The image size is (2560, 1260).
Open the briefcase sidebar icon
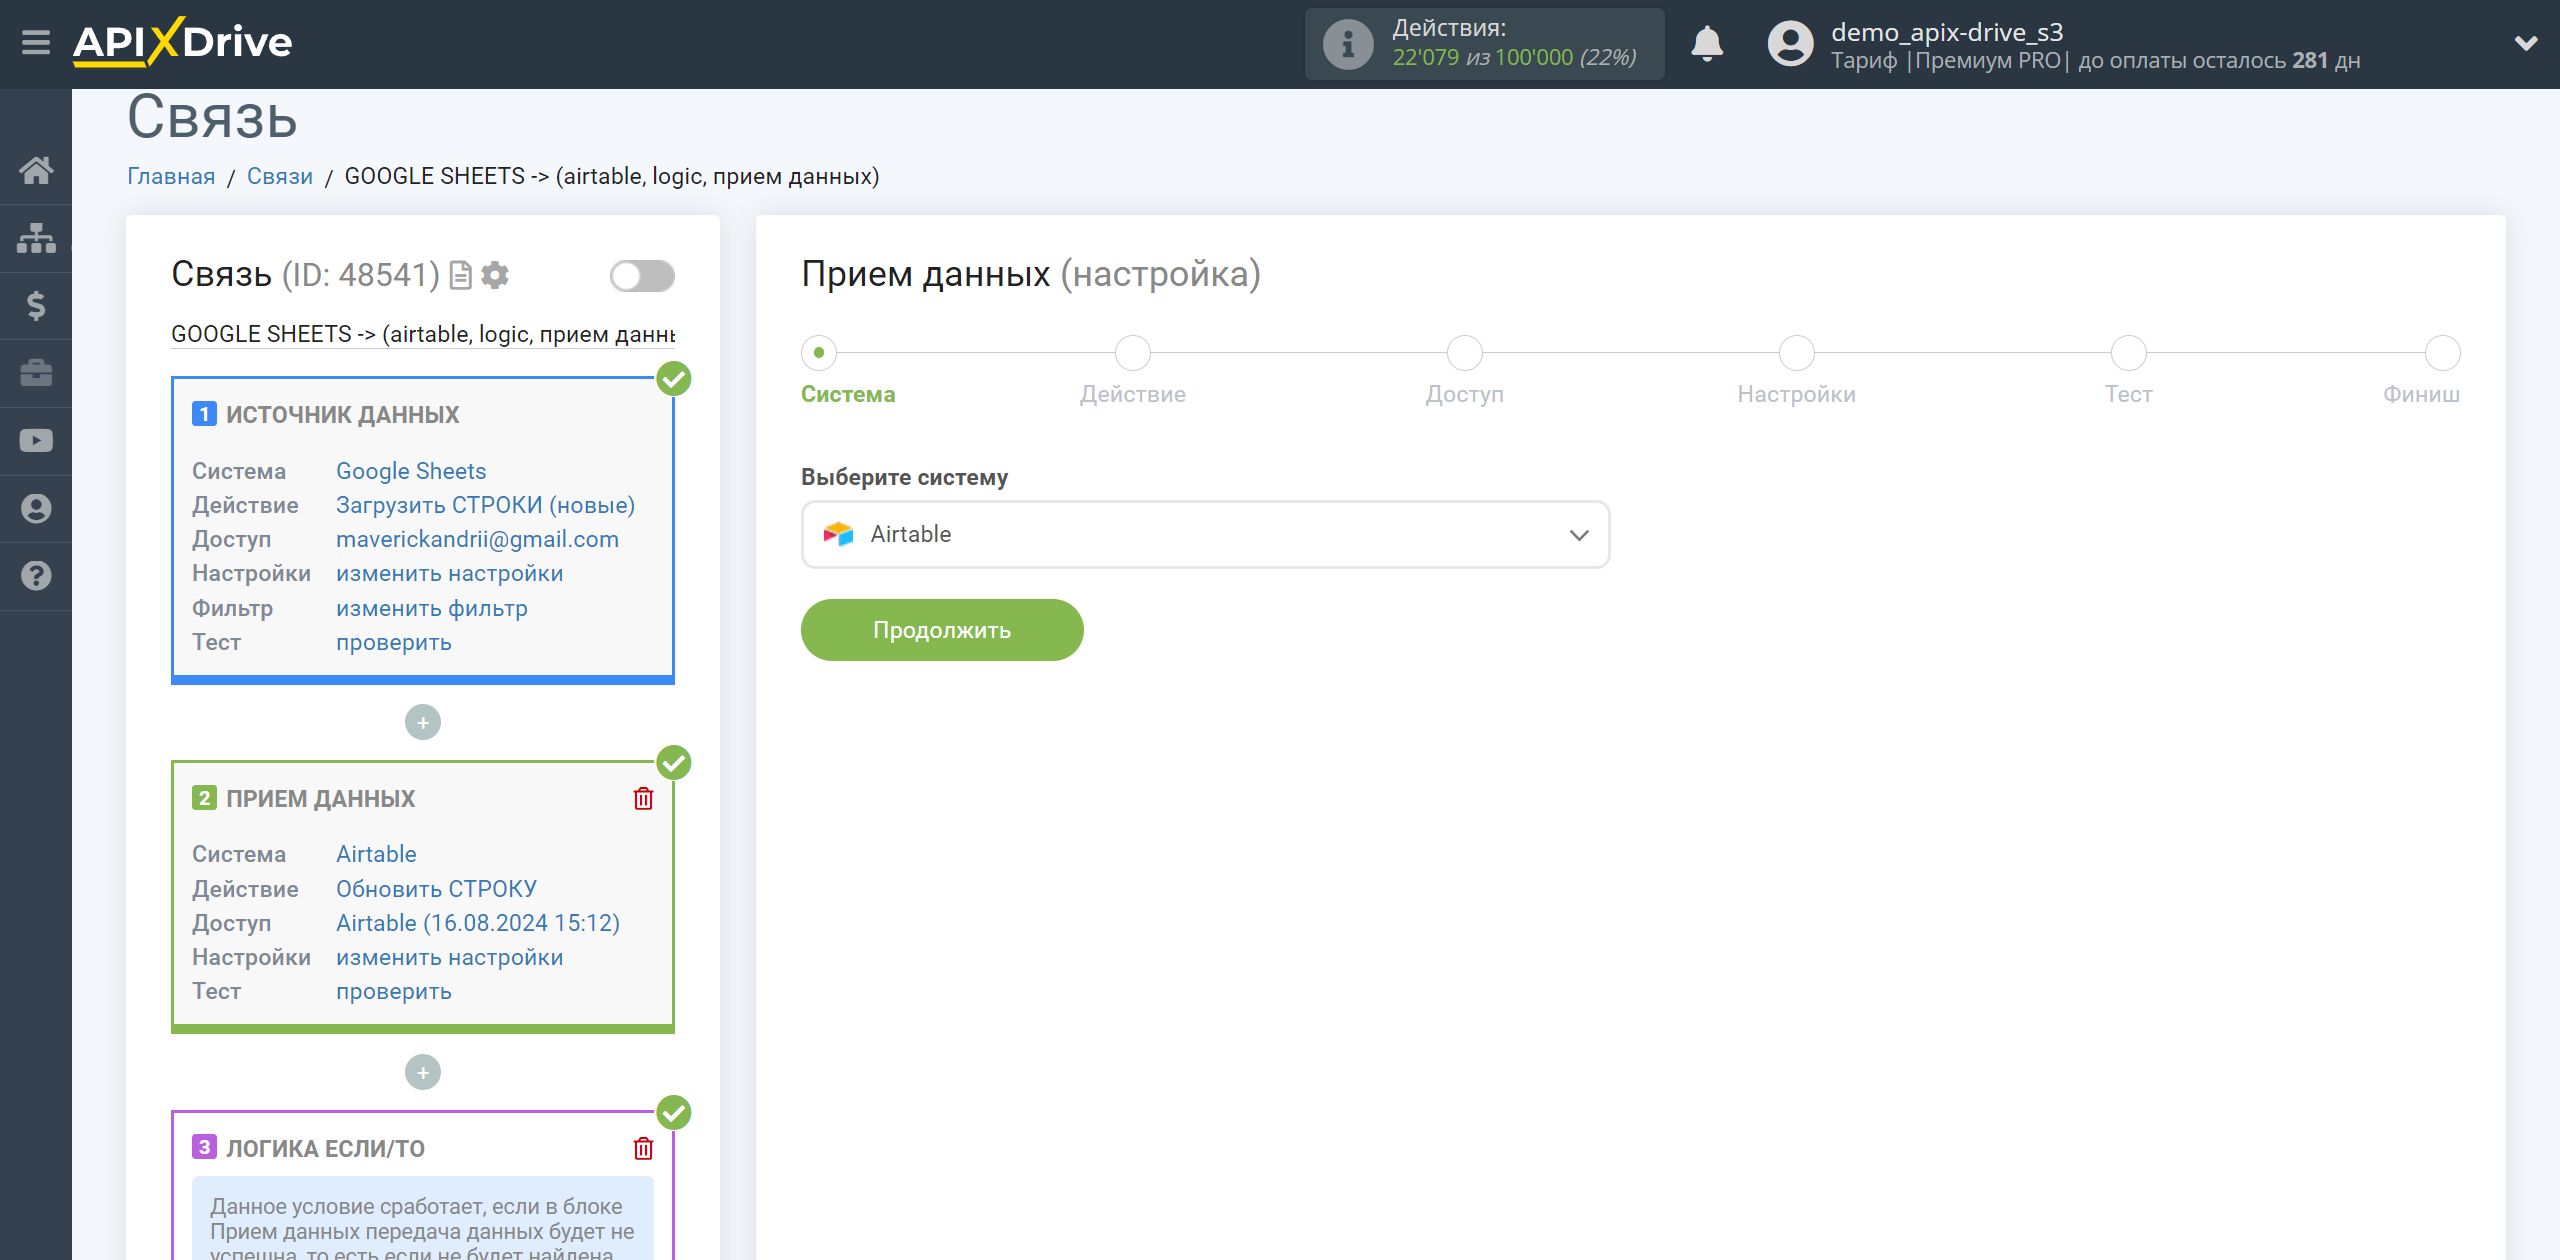36,373
